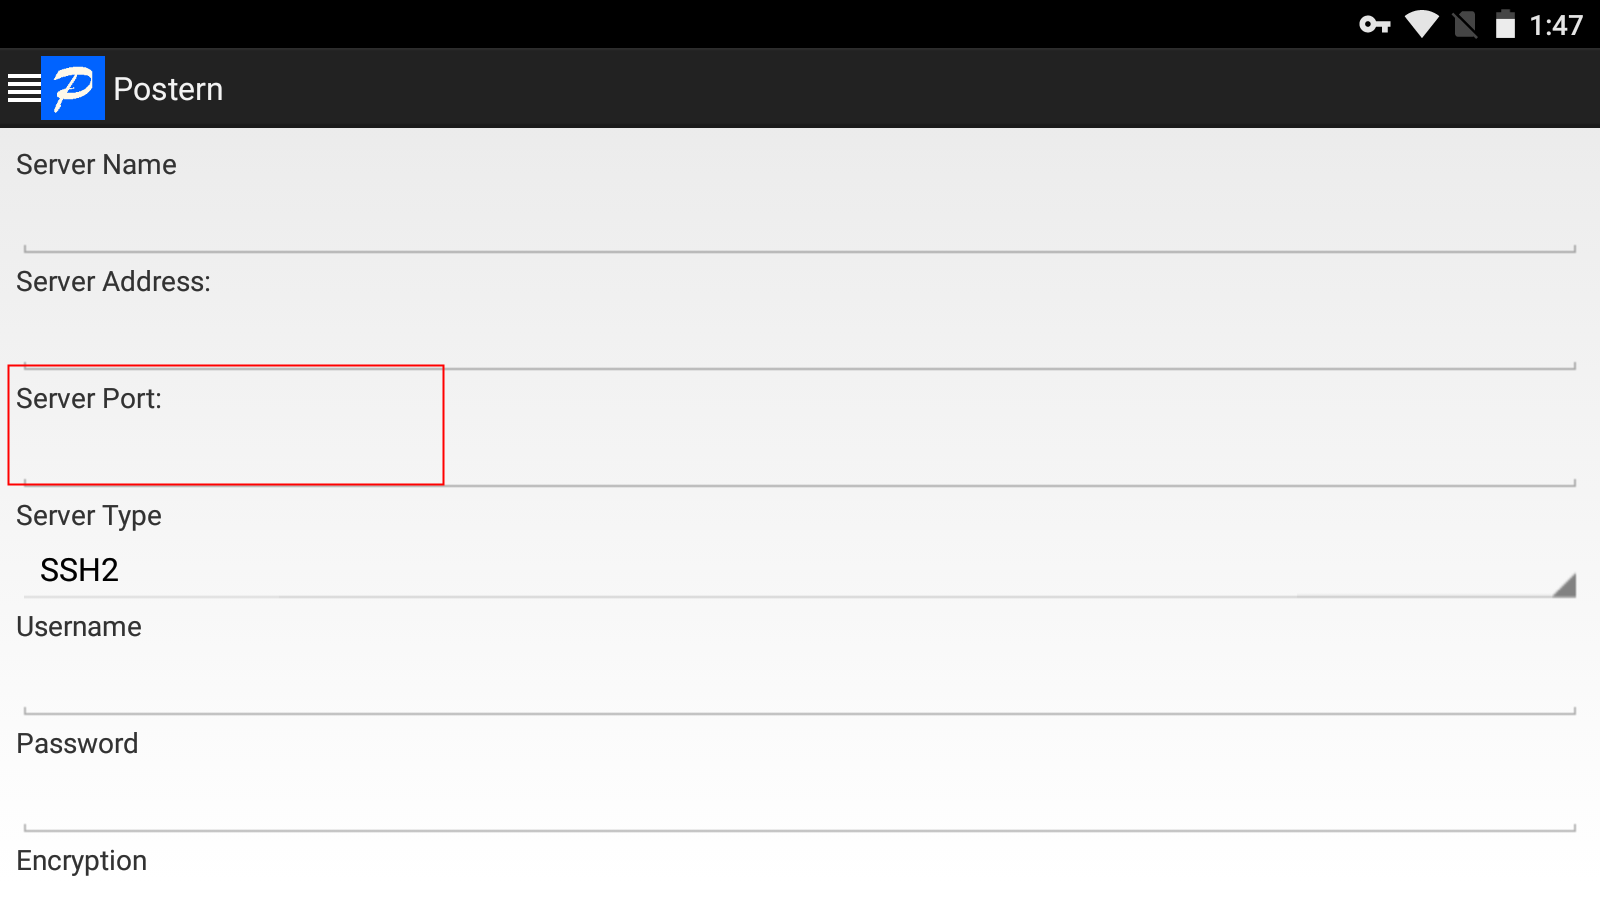
Task: Tap the no-SIM card status icon
Action: [x=1465, y=24]
